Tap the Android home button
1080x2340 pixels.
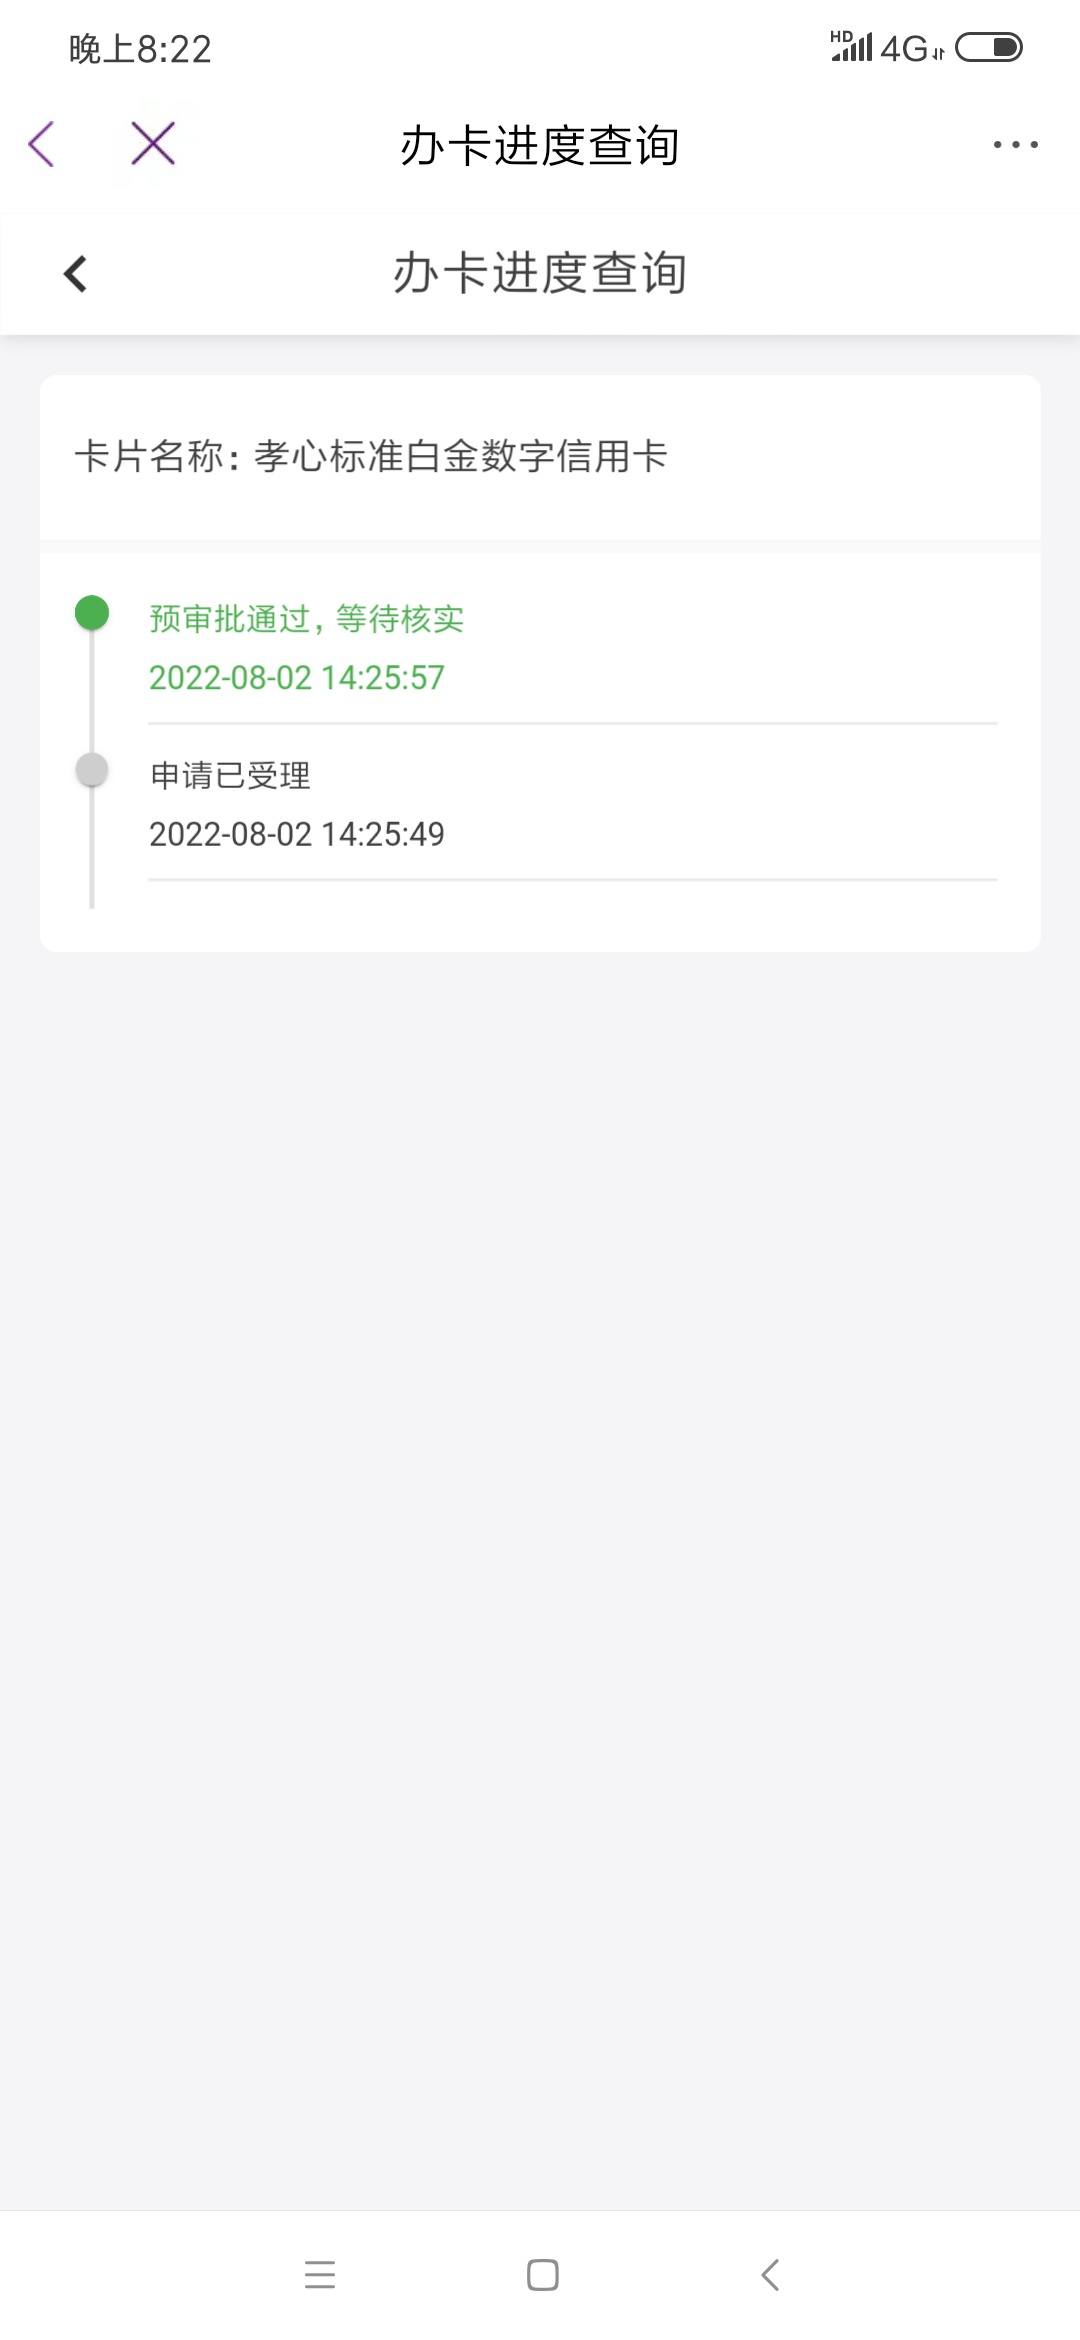pos(543,2275)
